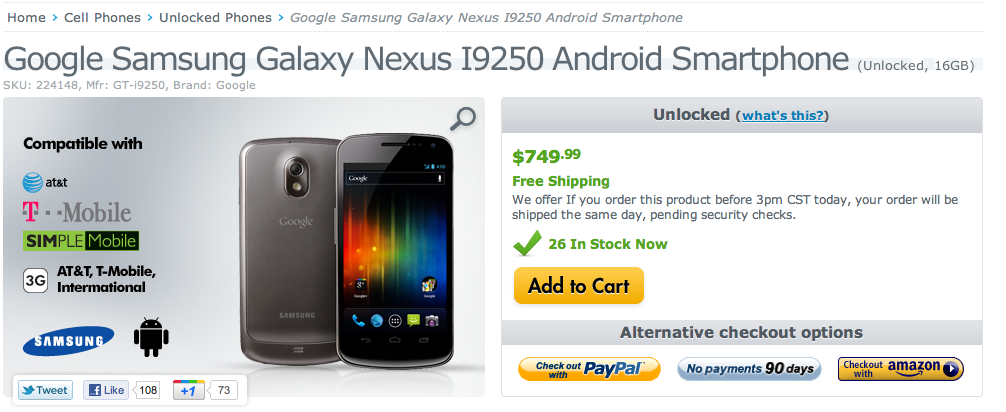1006x412 pixels.
Task: Add the phone to cart
Action: (x=579, y=286)
